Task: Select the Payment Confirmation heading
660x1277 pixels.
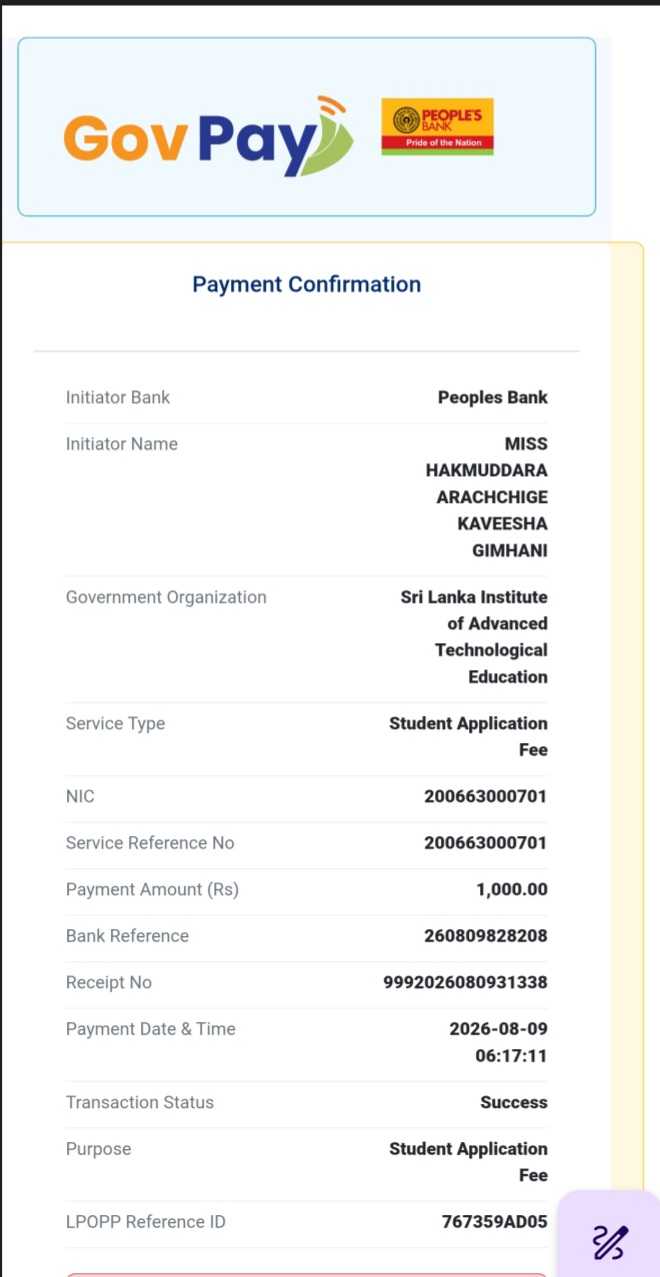Action: pos(306,284)
